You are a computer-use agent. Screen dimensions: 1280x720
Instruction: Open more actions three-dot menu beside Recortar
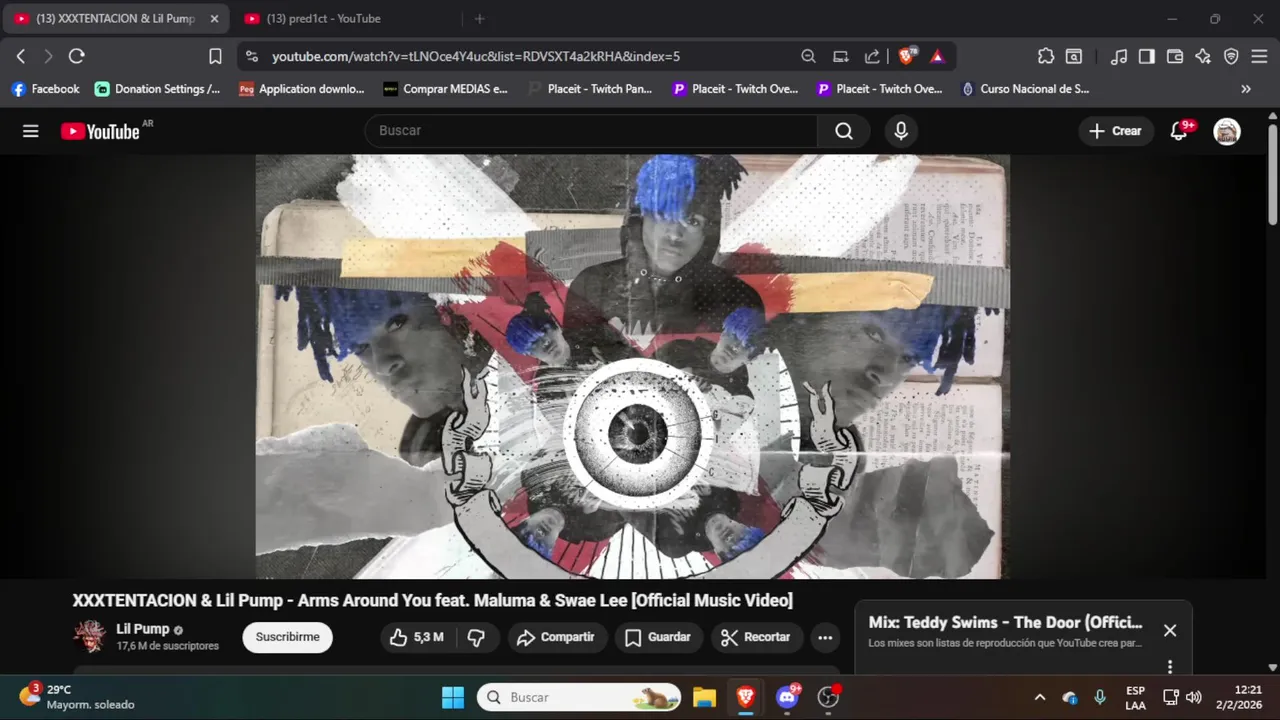[825, 637]
